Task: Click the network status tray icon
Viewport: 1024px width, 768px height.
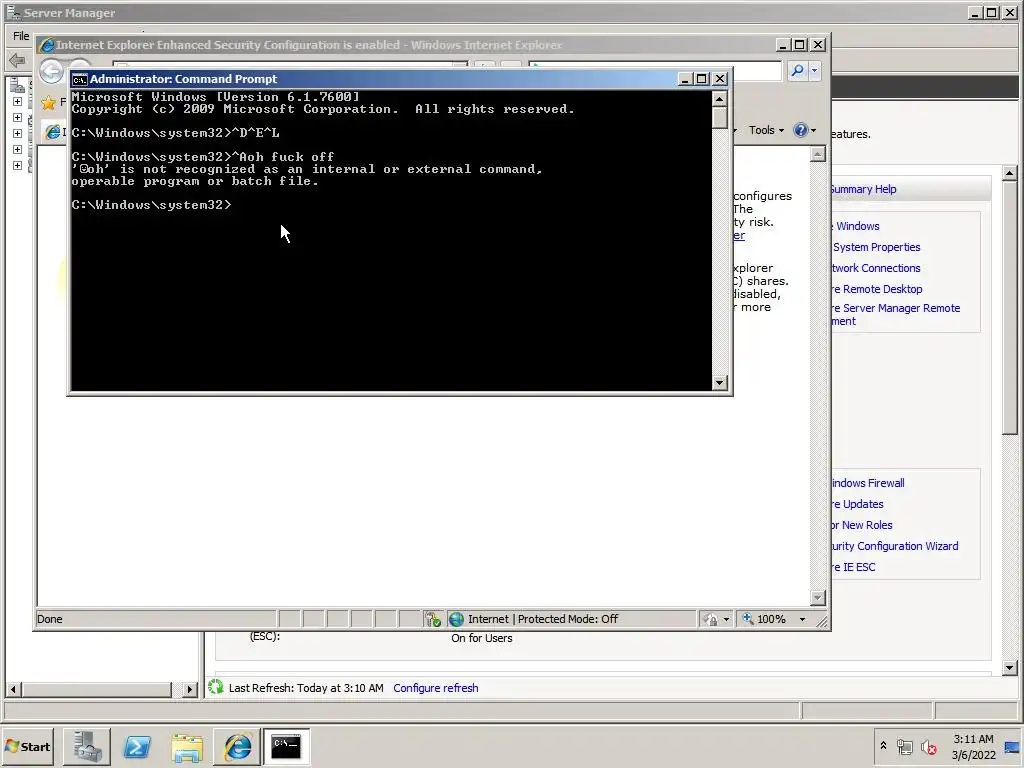Action: point(904,747)
